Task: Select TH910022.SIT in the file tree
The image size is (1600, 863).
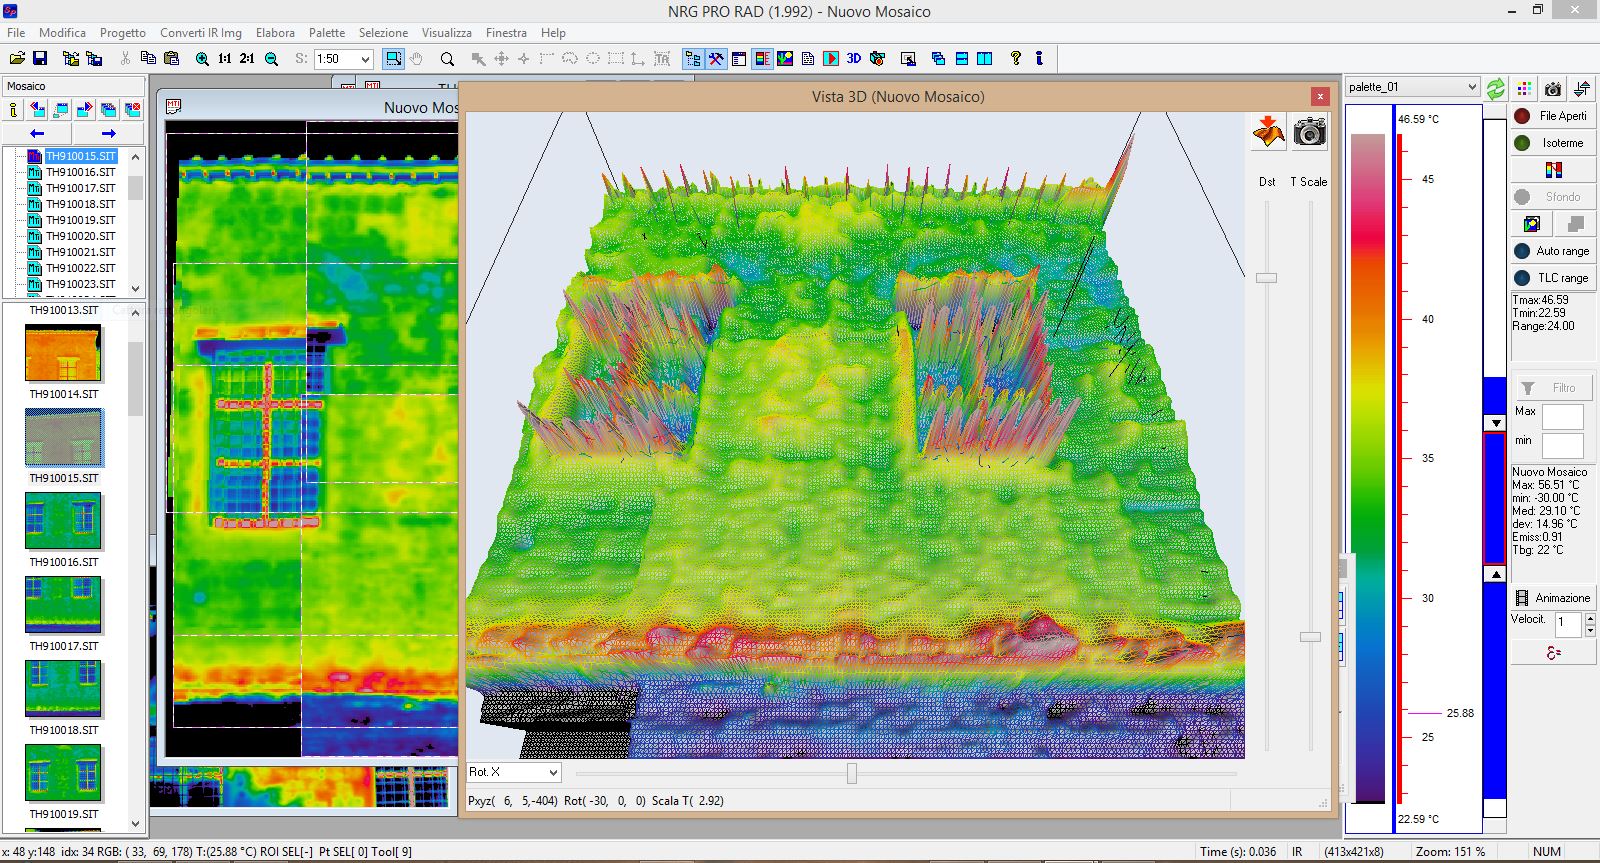Action: [x=81, y=268]
